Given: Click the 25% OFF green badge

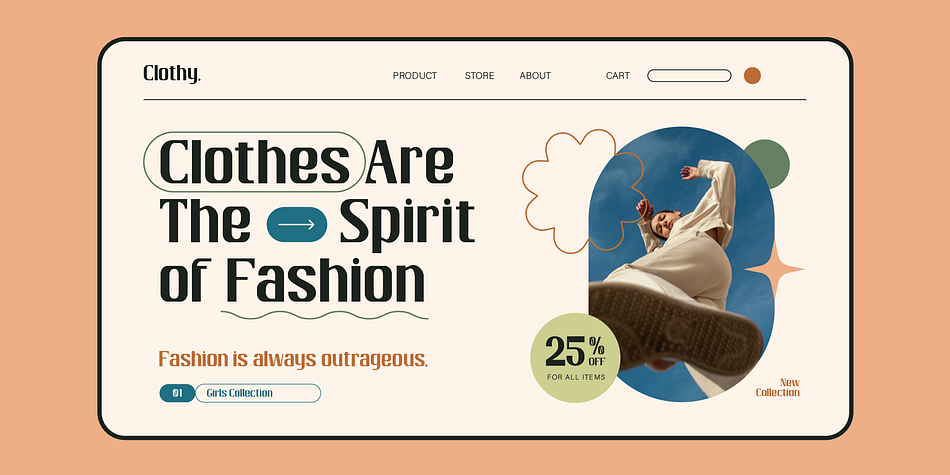Looking at the screenshot, I should coord(575,358).
